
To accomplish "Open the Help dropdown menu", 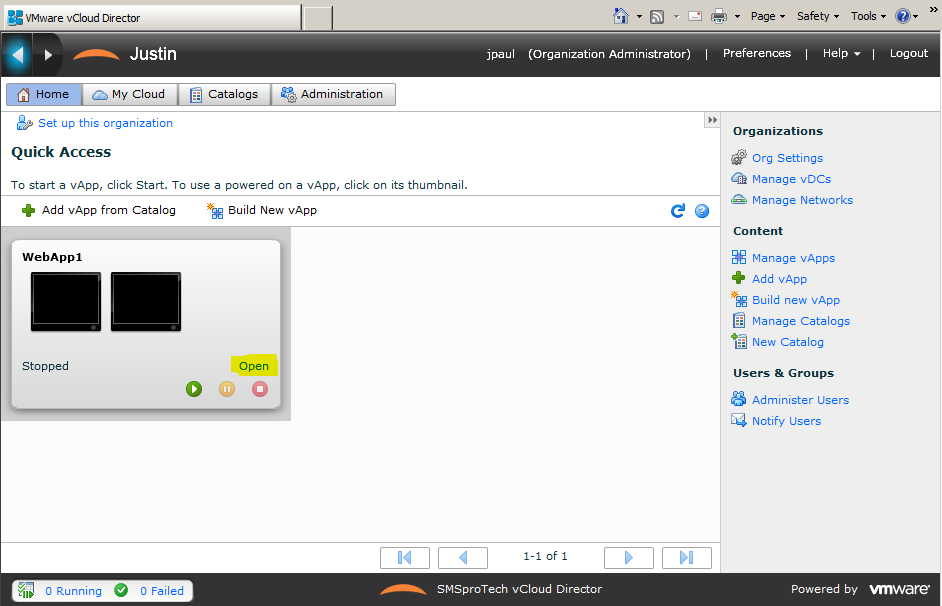I will coord(841,54).
